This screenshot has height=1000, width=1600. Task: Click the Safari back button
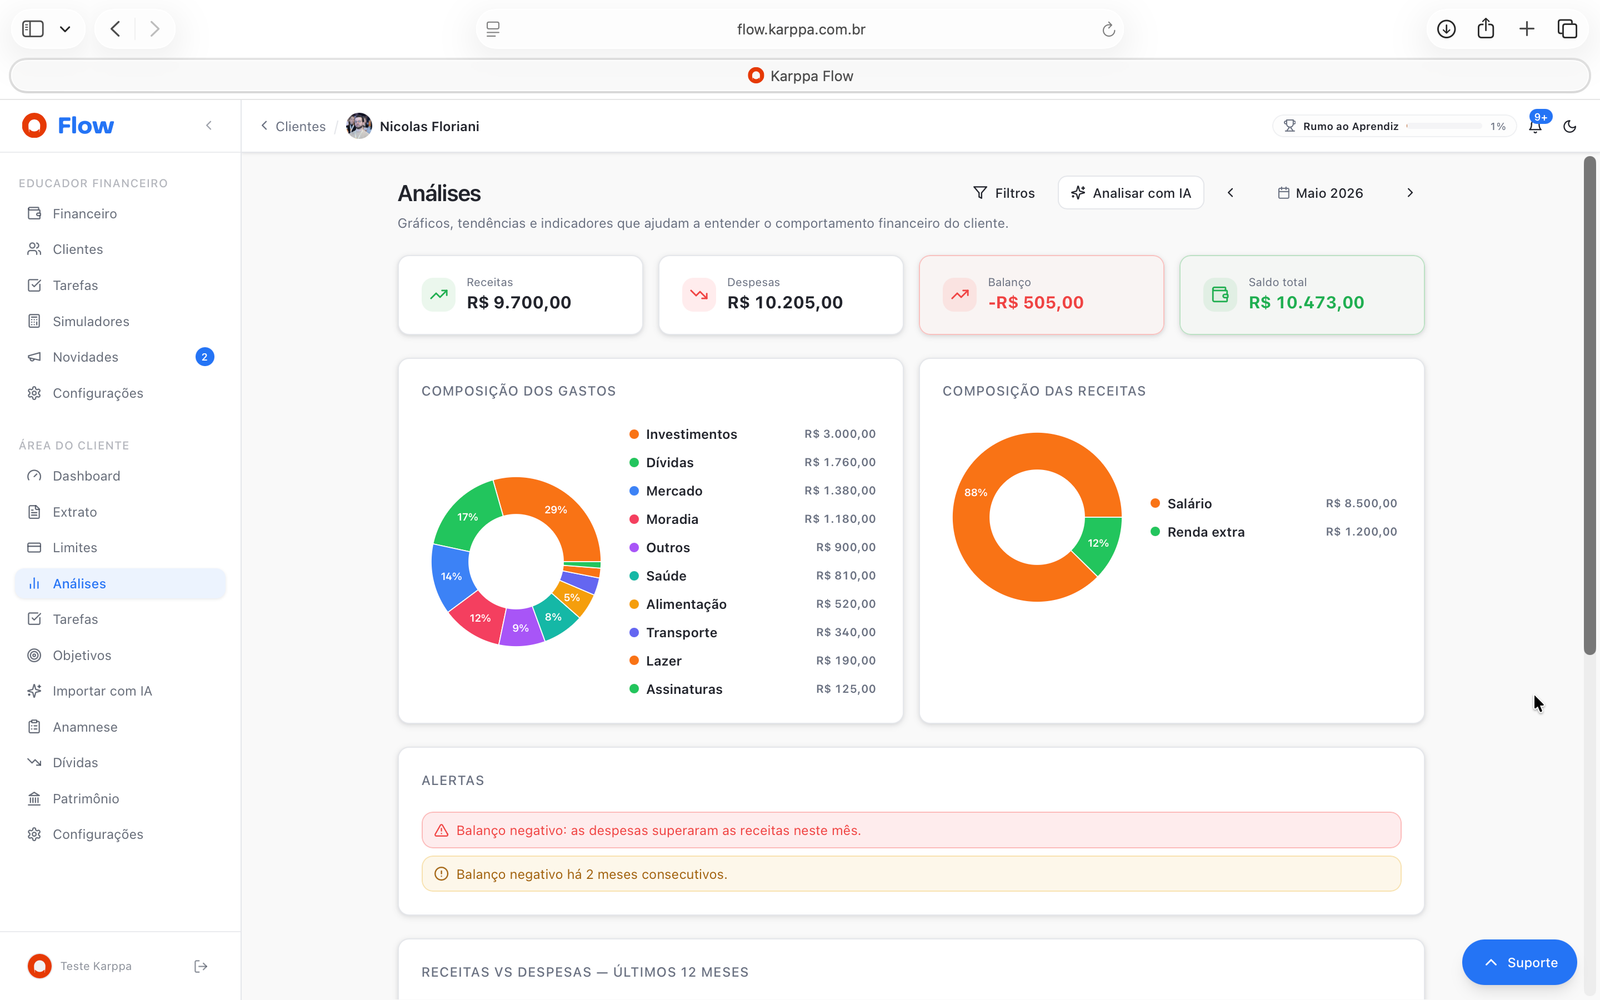(116, 29)
